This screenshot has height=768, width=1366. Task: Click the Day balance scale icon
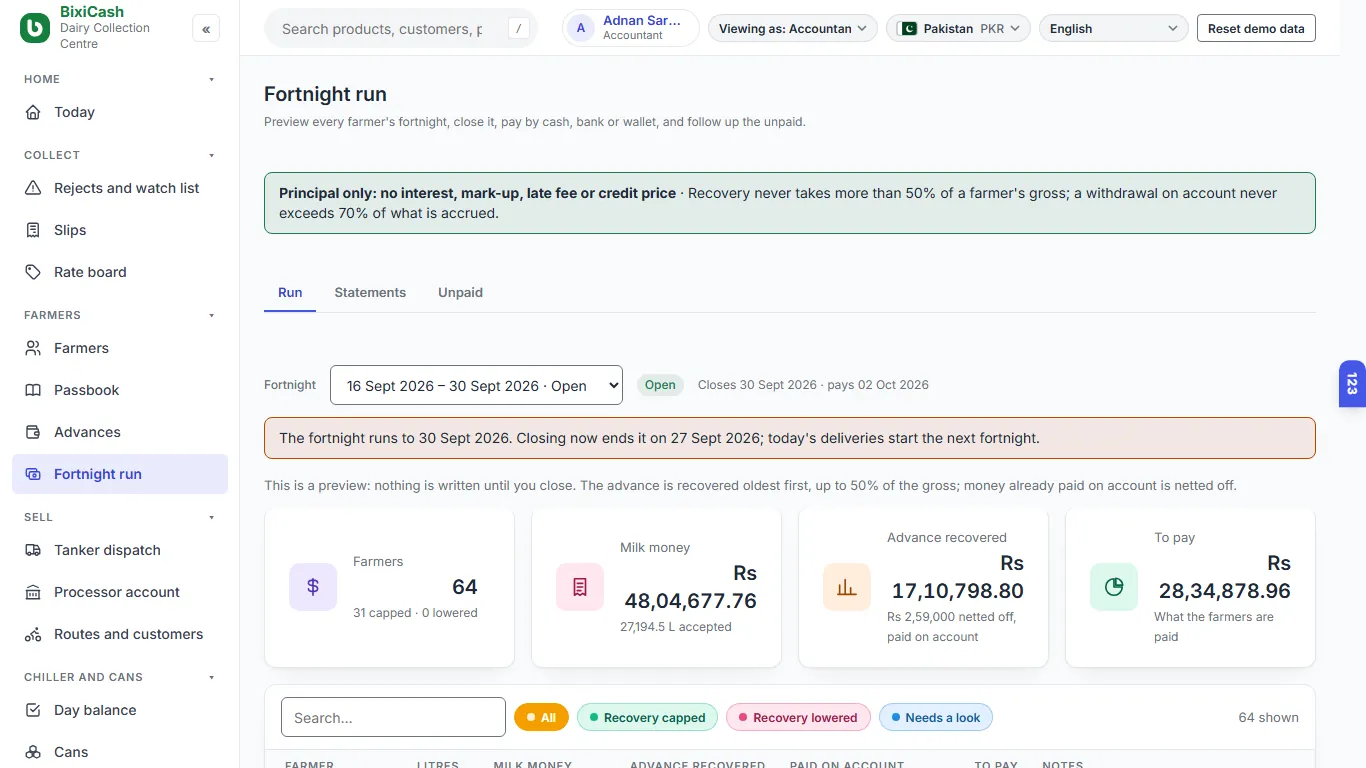pos(33,710)
